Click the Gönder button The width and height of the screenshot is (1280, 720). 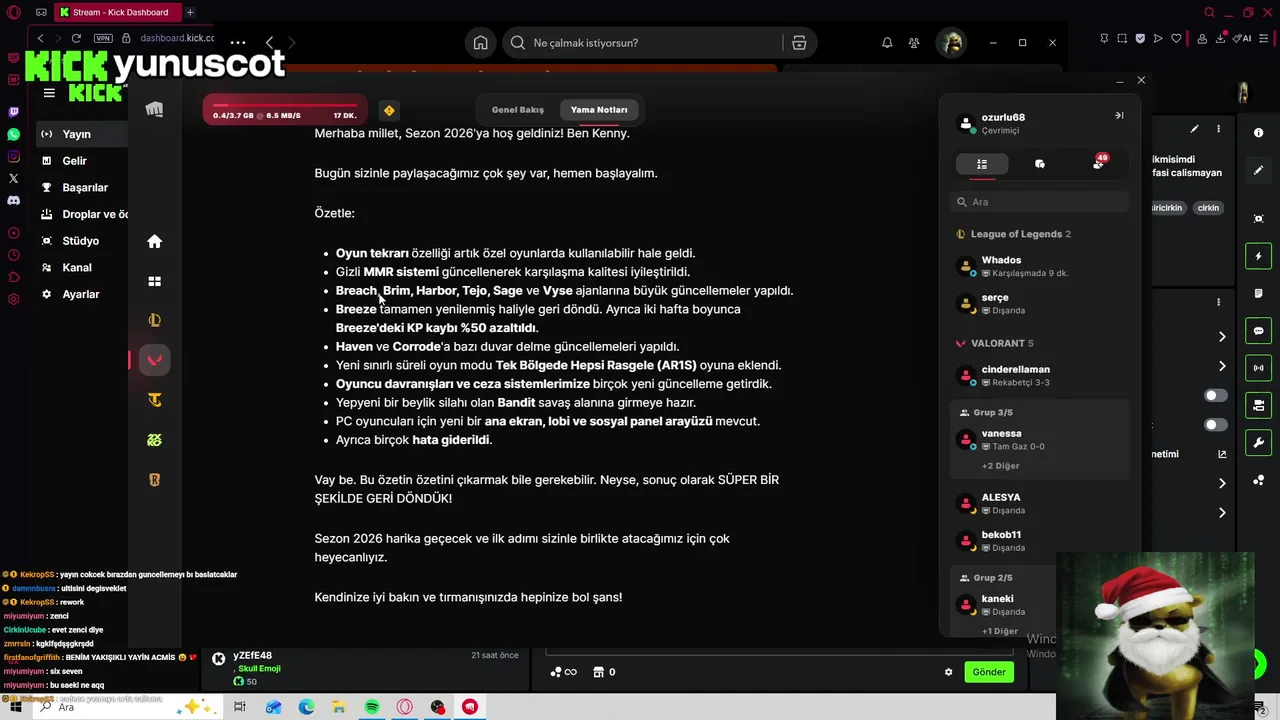(989, 672)
